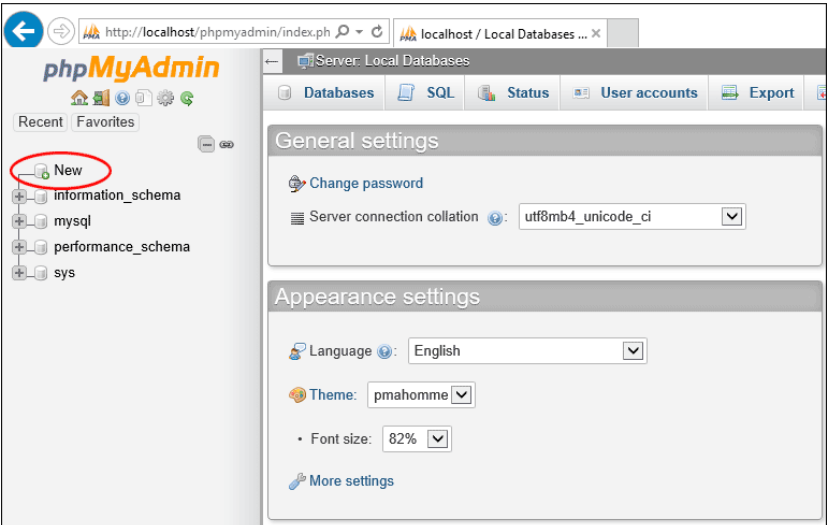Image resolution: width=827 pixels, height=525 pixels.
Task: Click the information_schema database icon
Action: [x=41, y=197]
